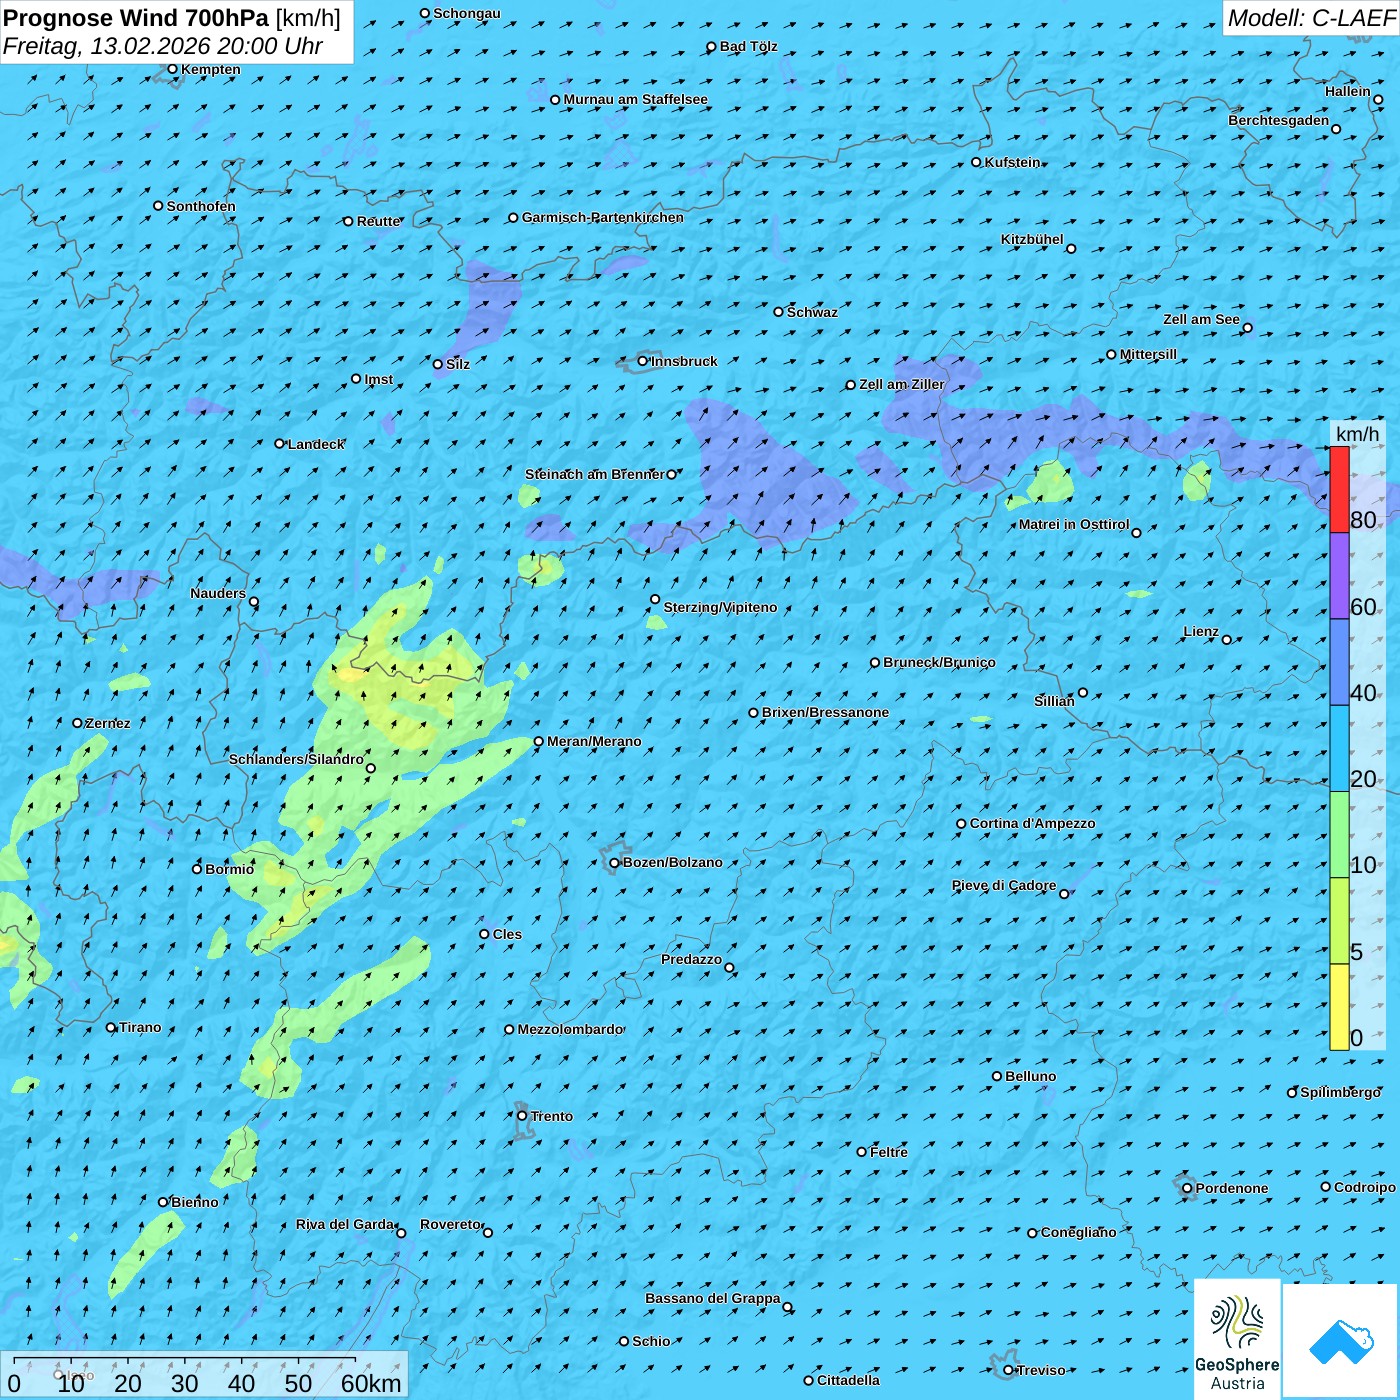Click the Nauders city marker
The height and width of the screenshot is (1400, 1400).
pos(254,602)
